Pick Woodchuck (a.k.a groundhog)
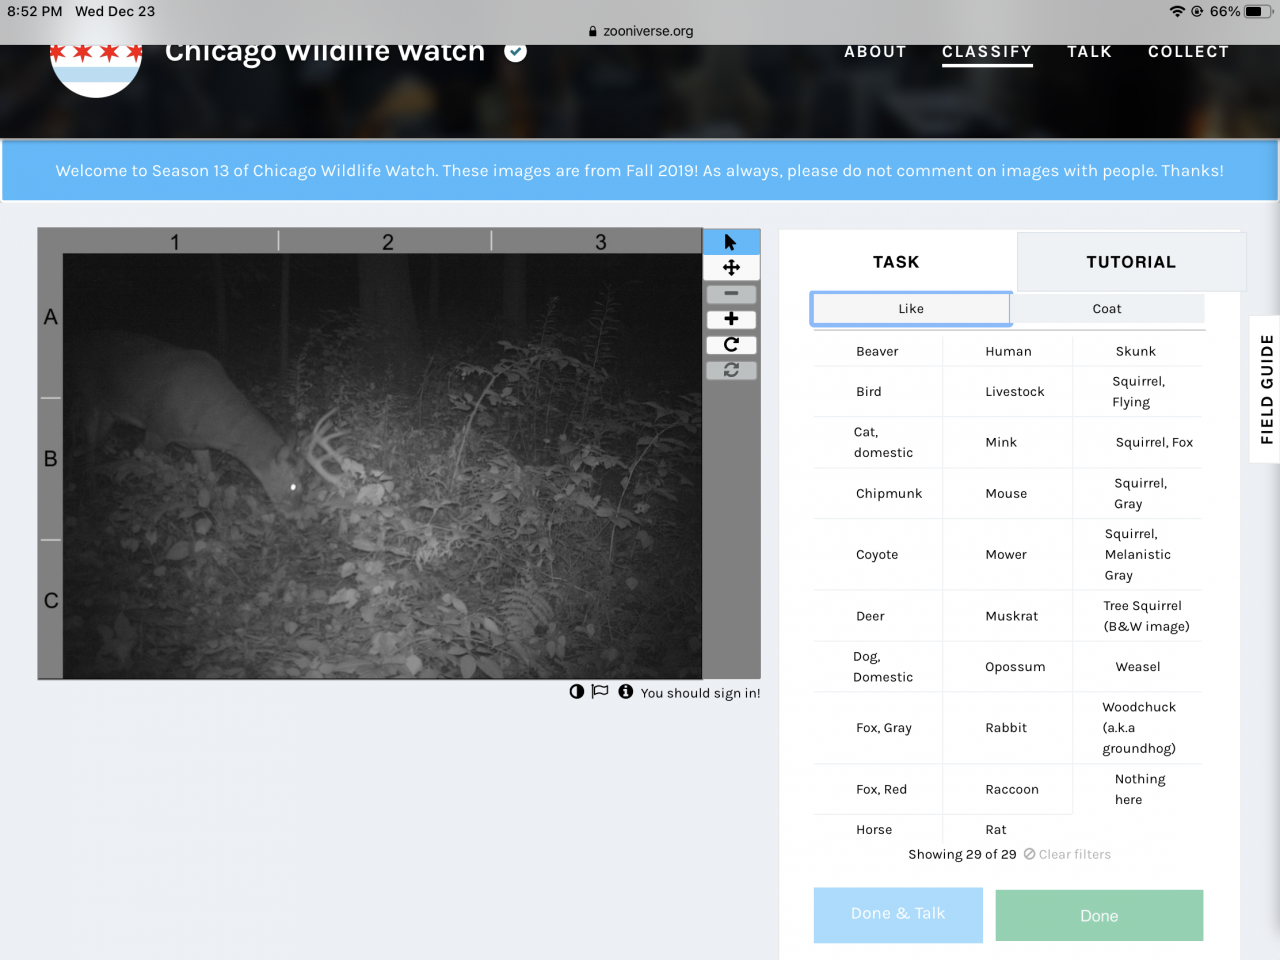Viewport: 1280px width, 960px height. pos(1139,728)
